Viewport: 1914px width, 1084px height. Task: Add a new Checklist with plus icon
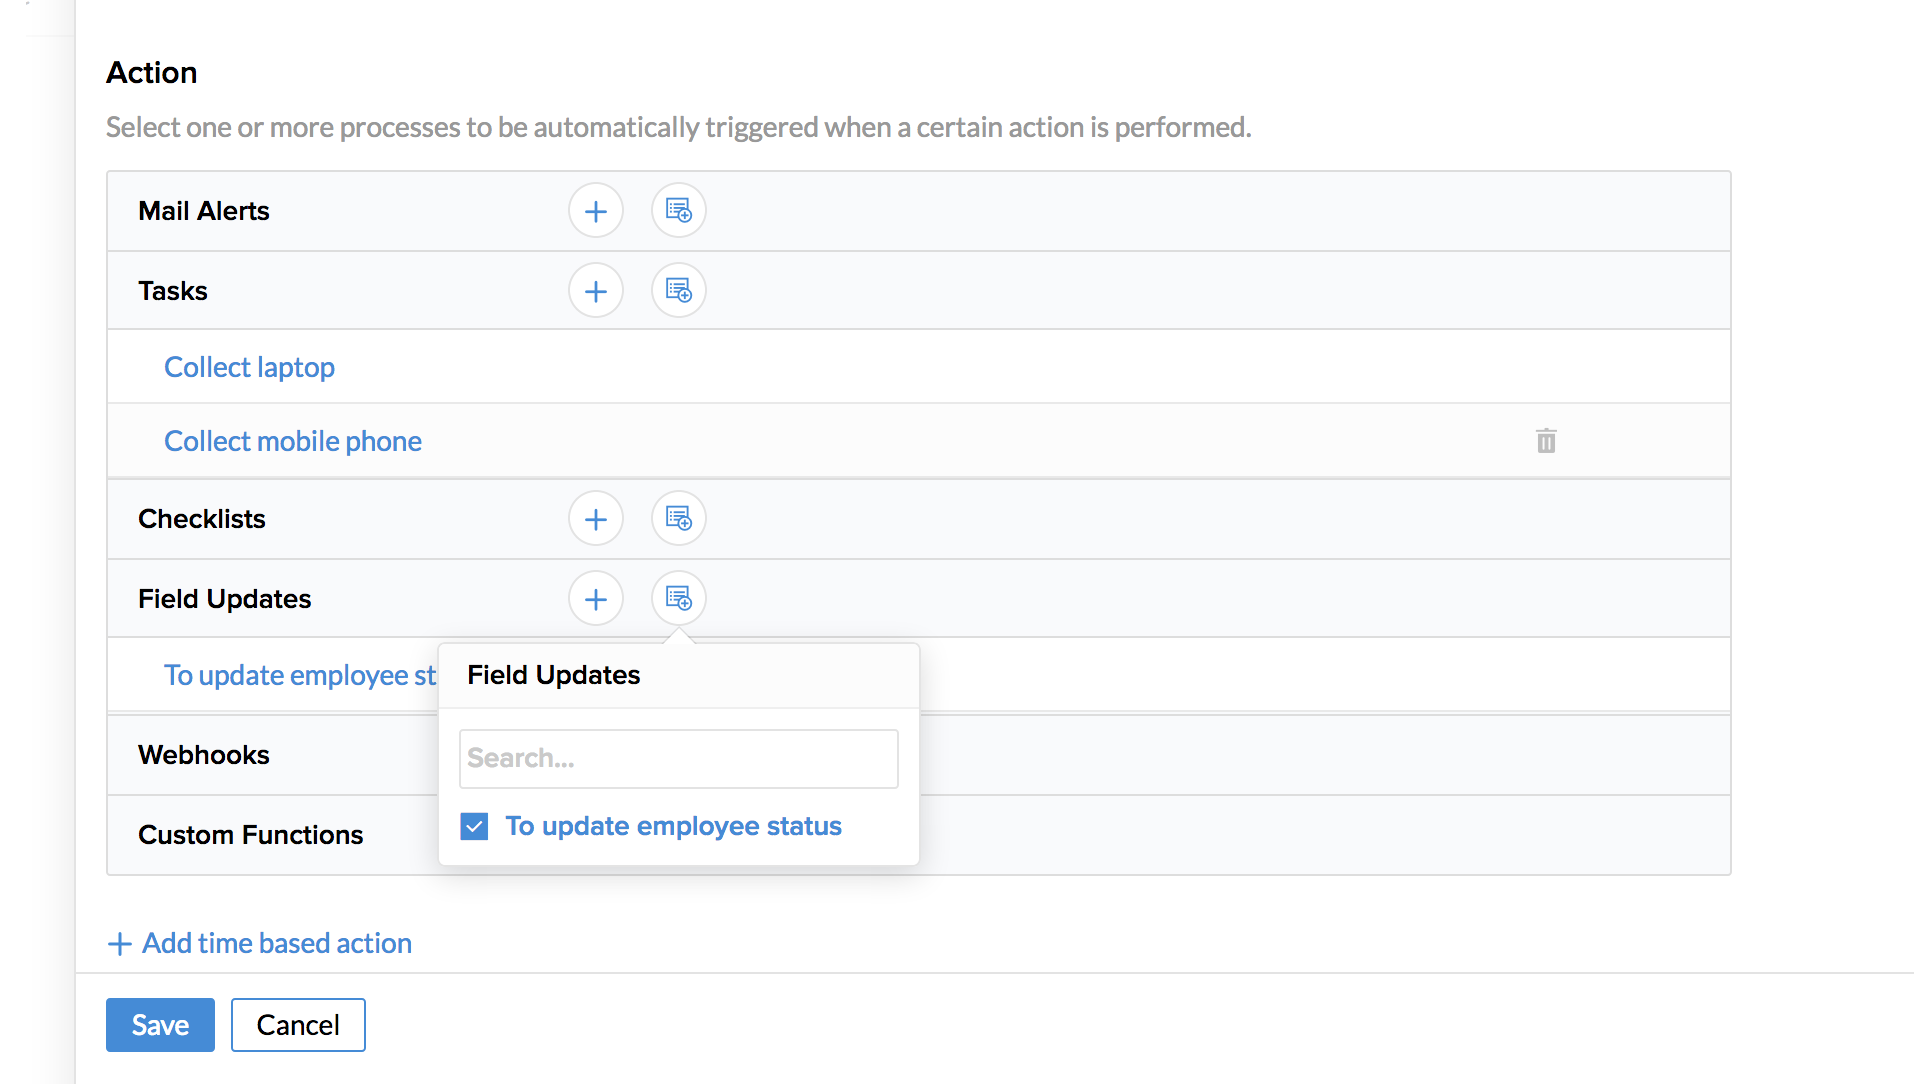click(x=596, y=519)
